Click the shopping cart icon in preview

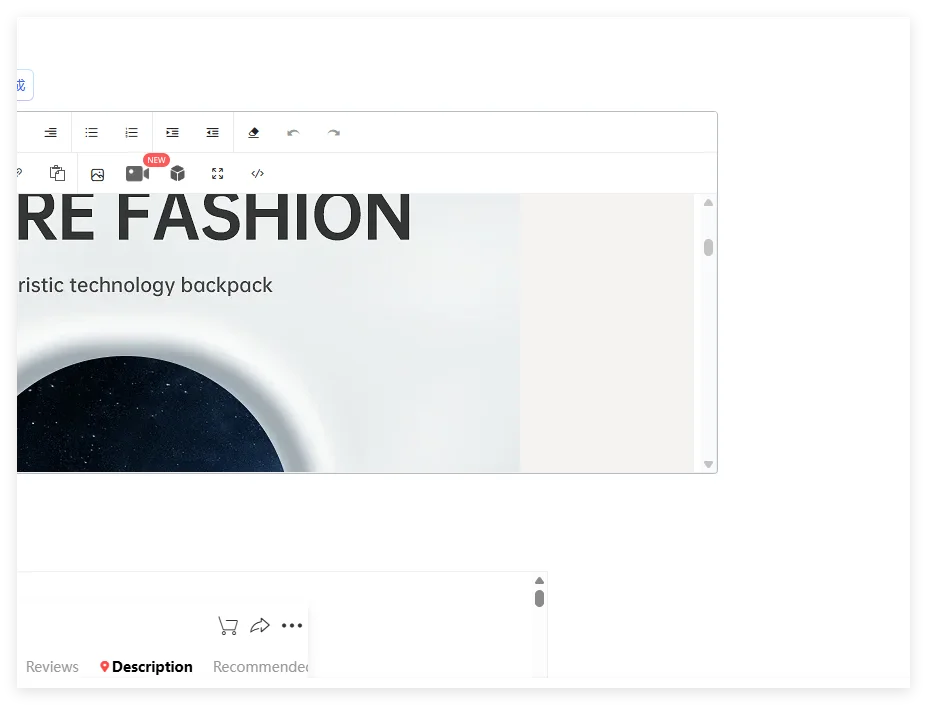coord(228,626)
